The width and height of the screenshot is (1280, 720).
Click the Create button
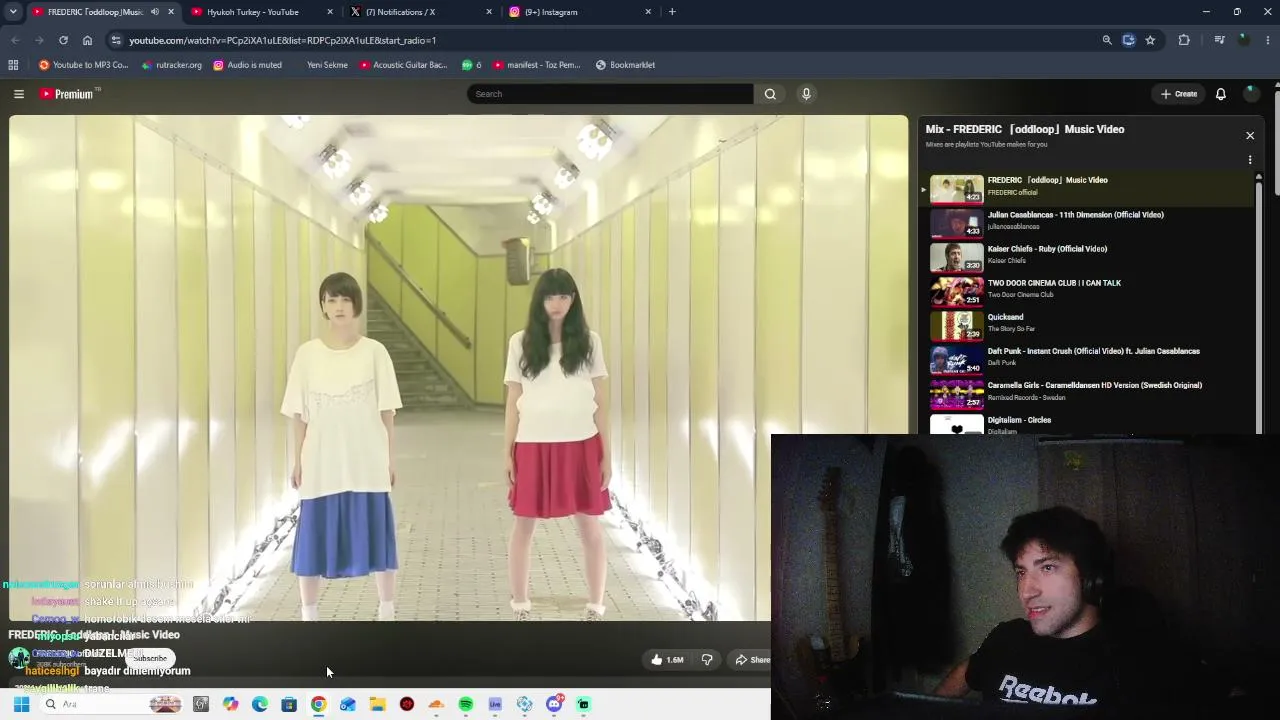[x=1179, y=94]
